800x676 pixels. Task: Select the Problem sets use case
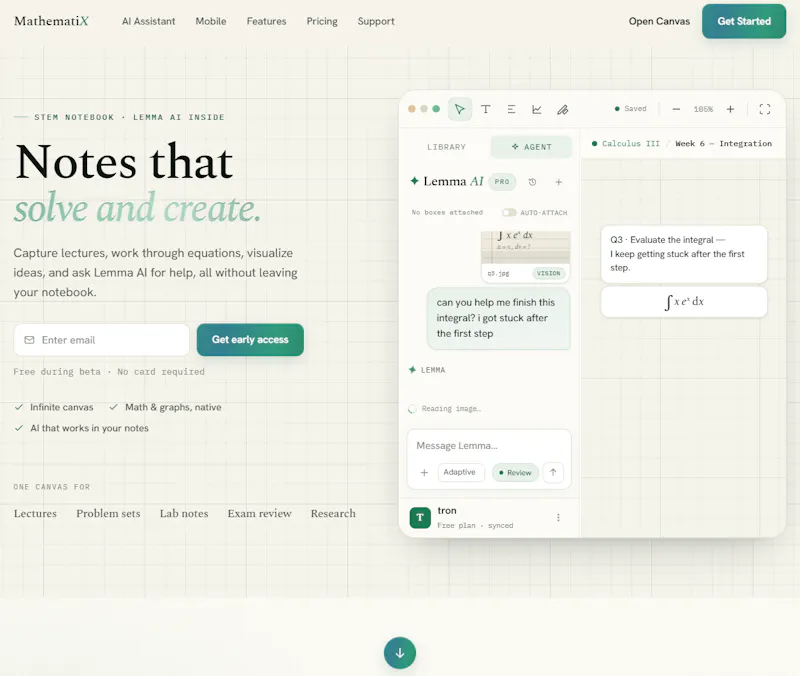[x=108, y=513]
